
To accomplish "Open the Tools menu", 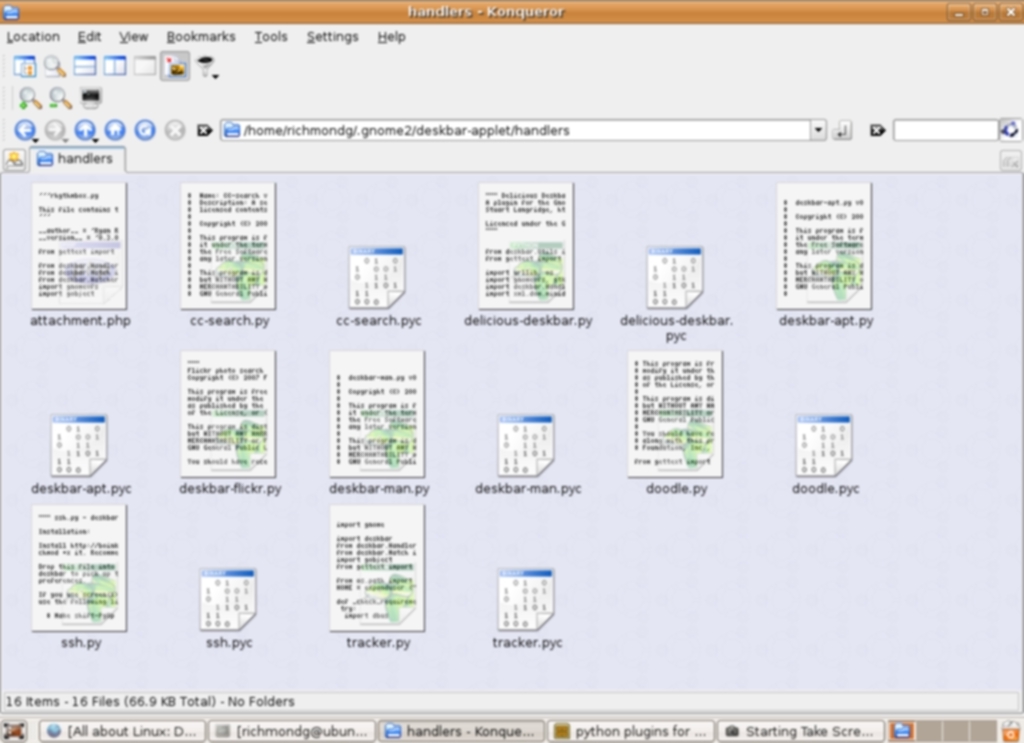I will [x=271, y=37].
